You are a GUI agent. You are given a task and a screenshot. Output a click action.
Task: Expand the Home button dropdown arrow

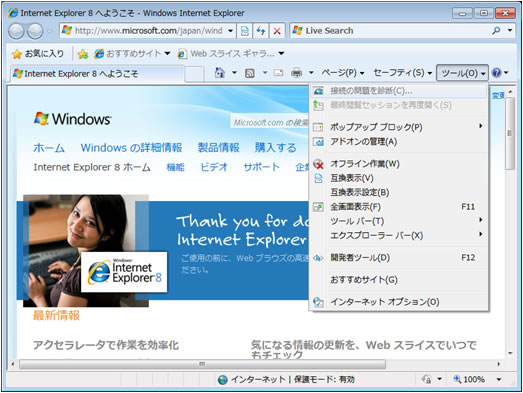[x=234, y=73]
